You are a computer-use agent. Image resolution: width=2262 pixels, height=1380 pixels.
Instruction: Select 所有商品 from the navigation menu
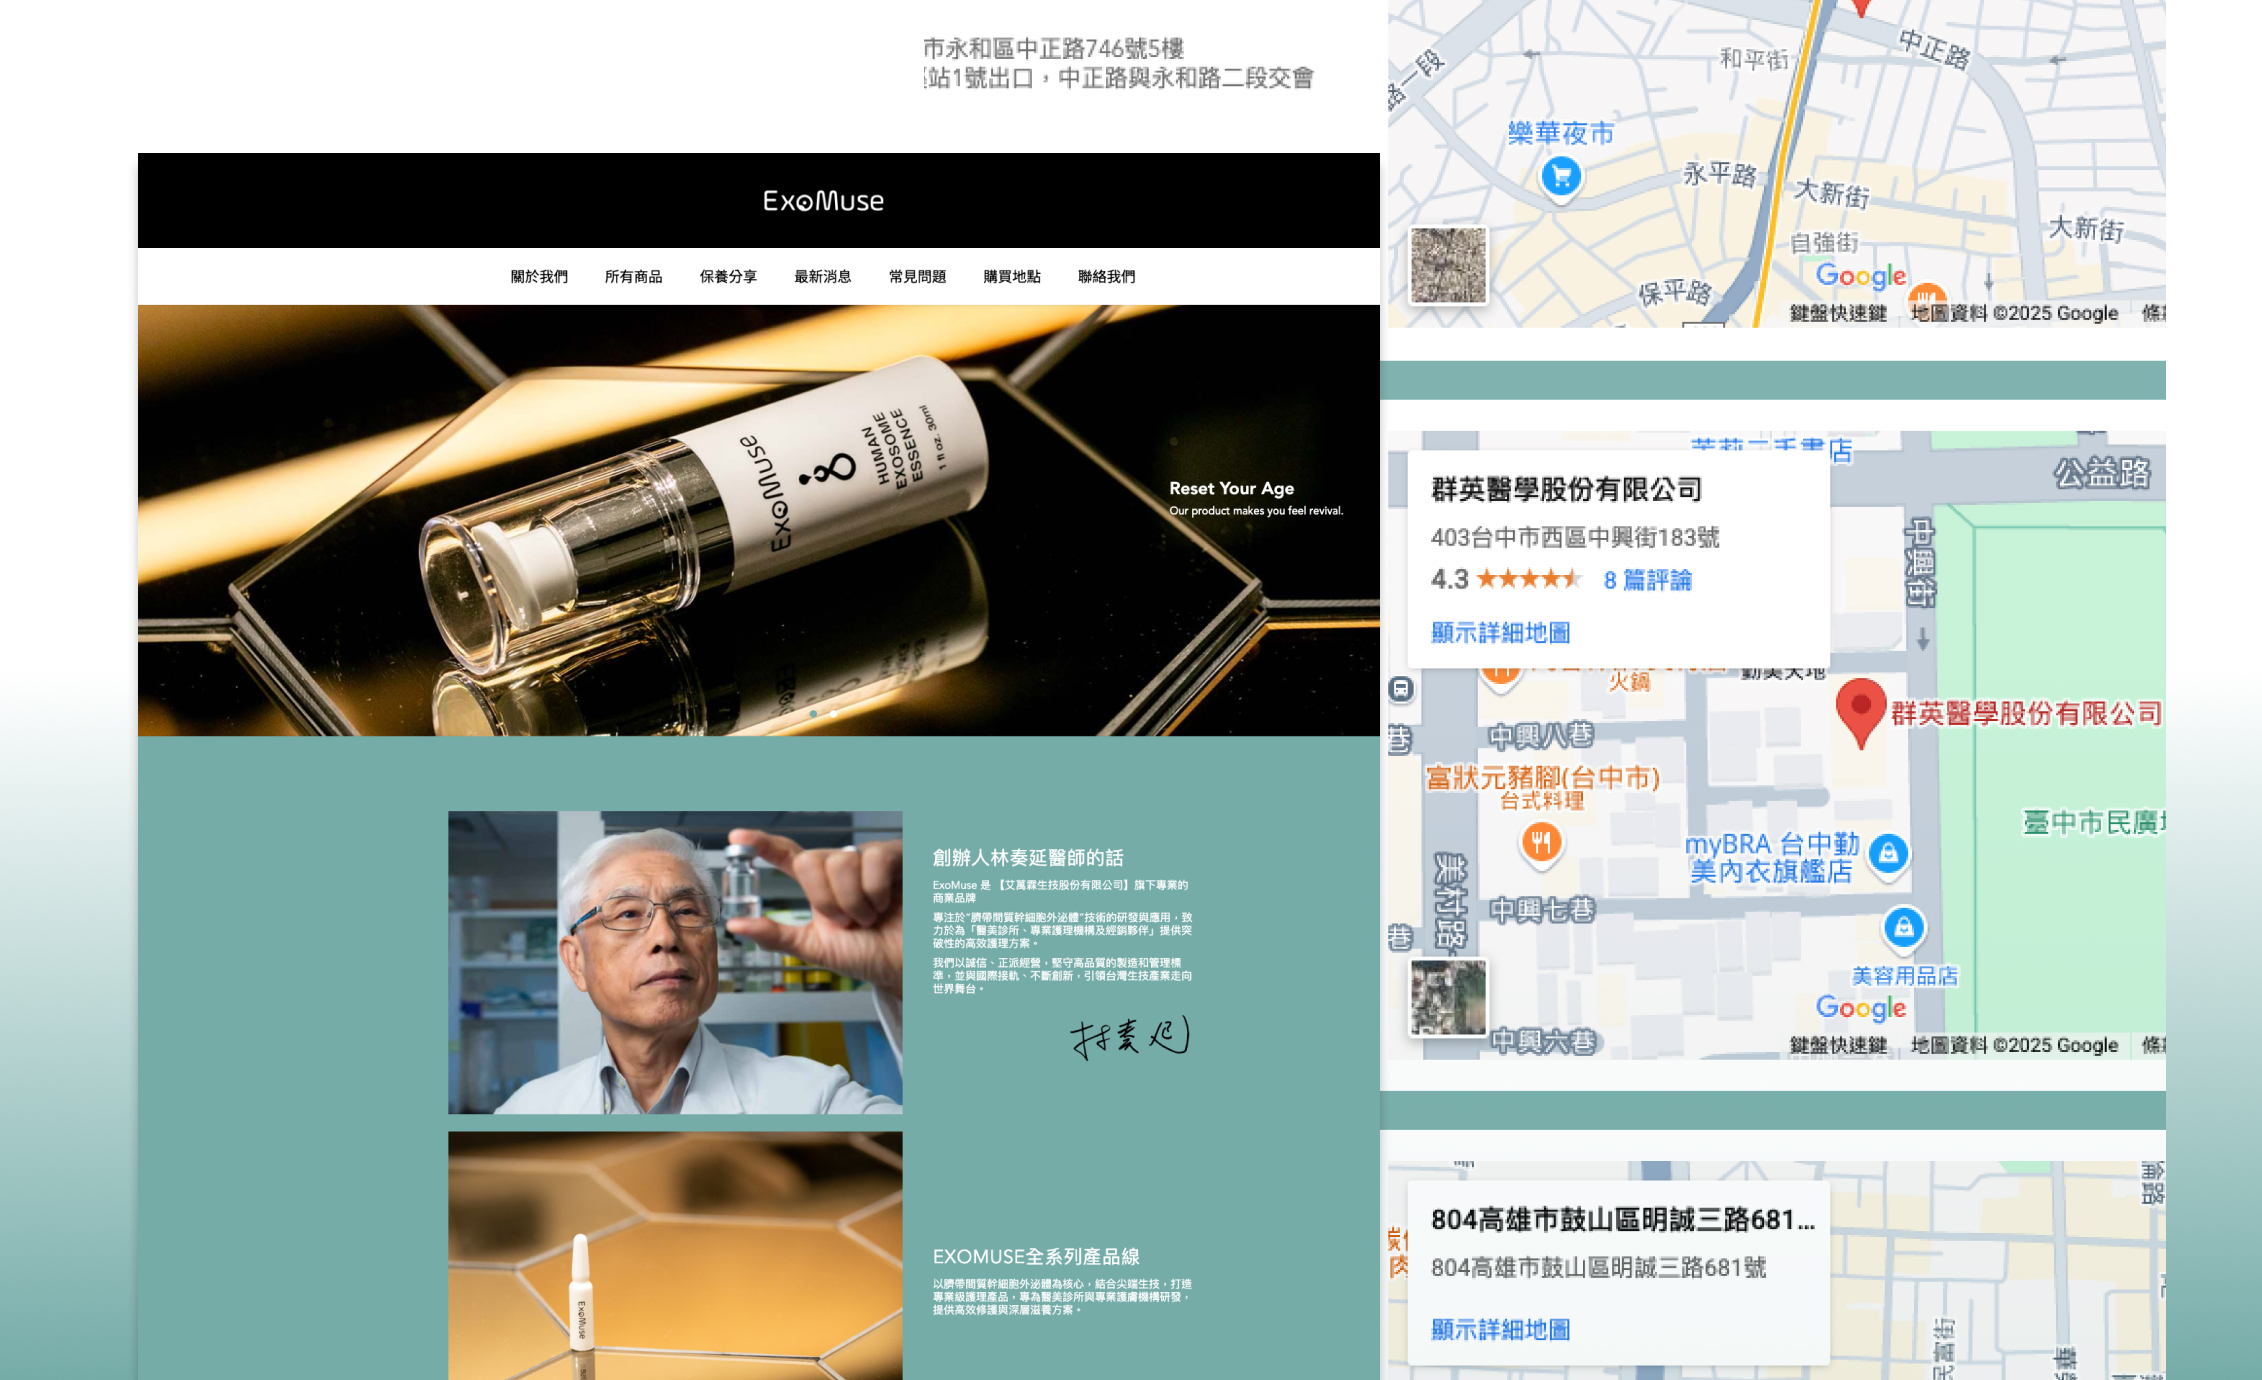(636, 277)
